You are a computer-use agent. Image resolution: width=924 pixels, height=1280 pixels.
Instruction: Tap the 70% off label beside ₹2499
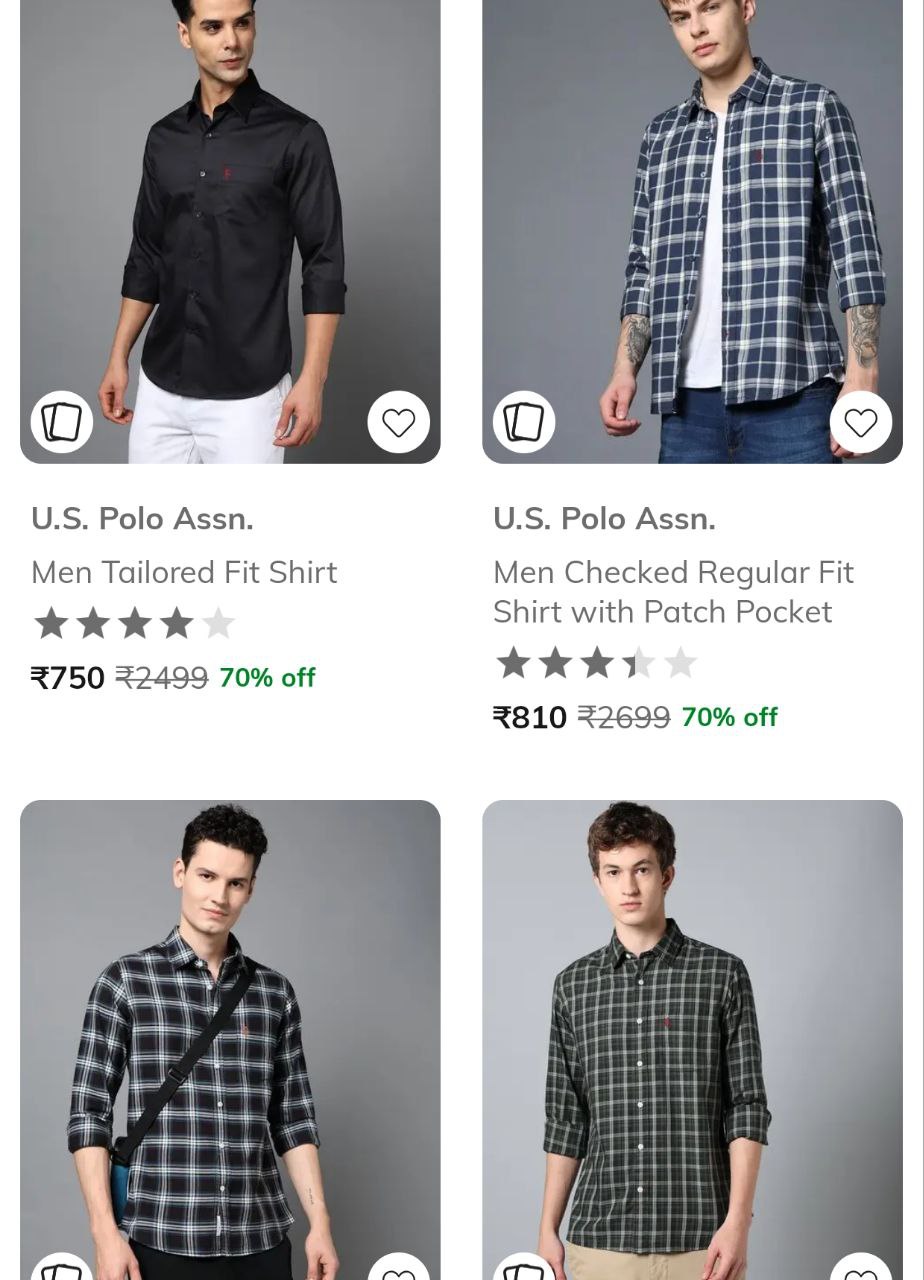pos(267,678)
